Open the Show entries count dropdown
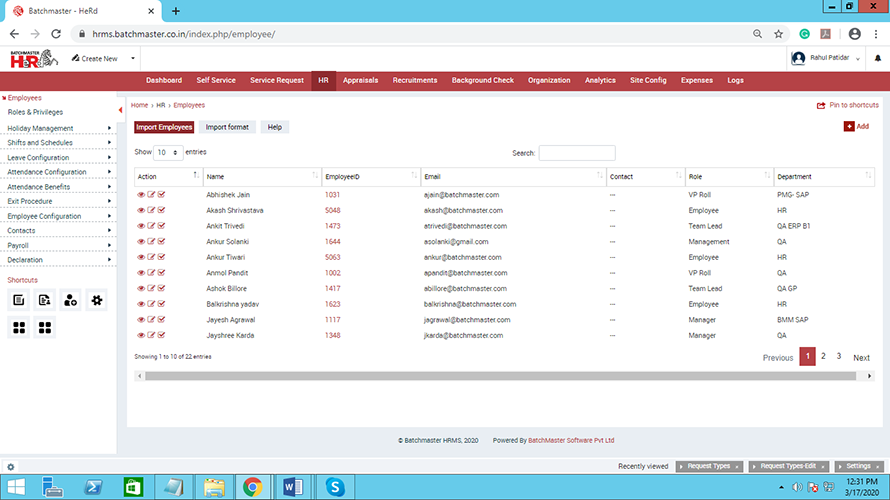The image size is (890, 500). (x=168, y=152)
